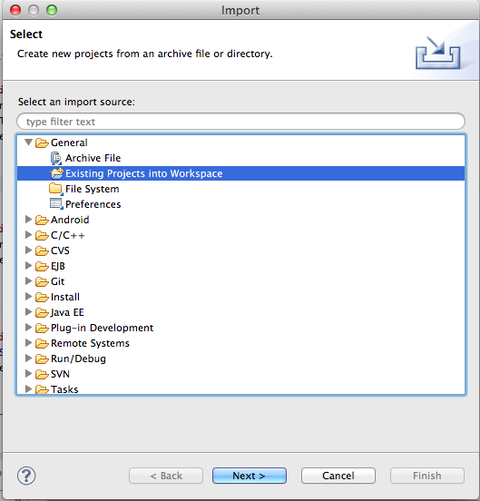Focus the type filter text field

(x=241, y=121)
